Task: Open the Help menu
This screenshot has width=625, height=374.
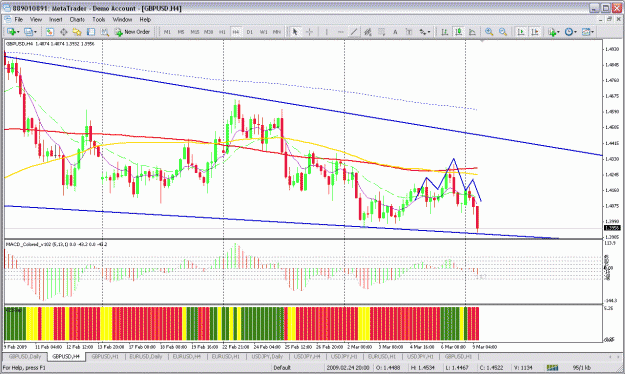Action: pyautogui.click(x=145, y=19)
